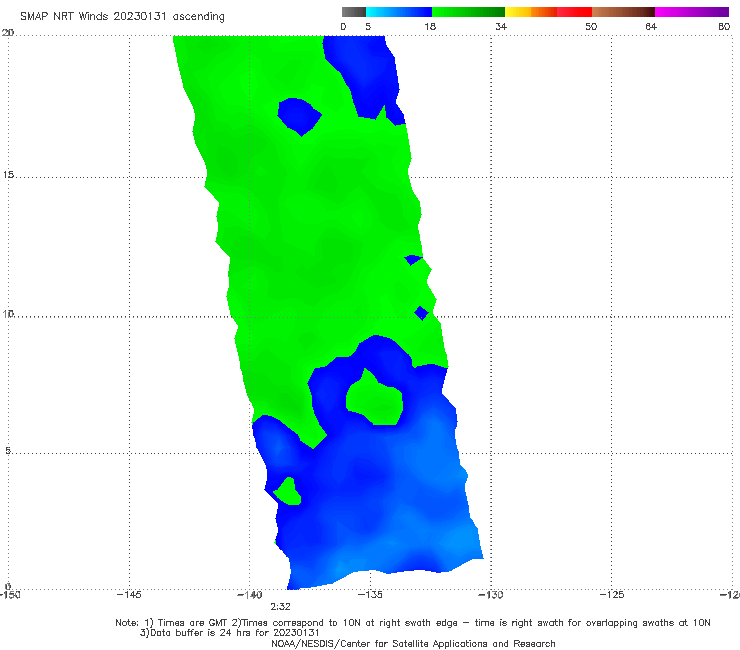740x650 pixels.
Task: Click the small green patch near 3N at the swath's west edge
Action: 288,492
